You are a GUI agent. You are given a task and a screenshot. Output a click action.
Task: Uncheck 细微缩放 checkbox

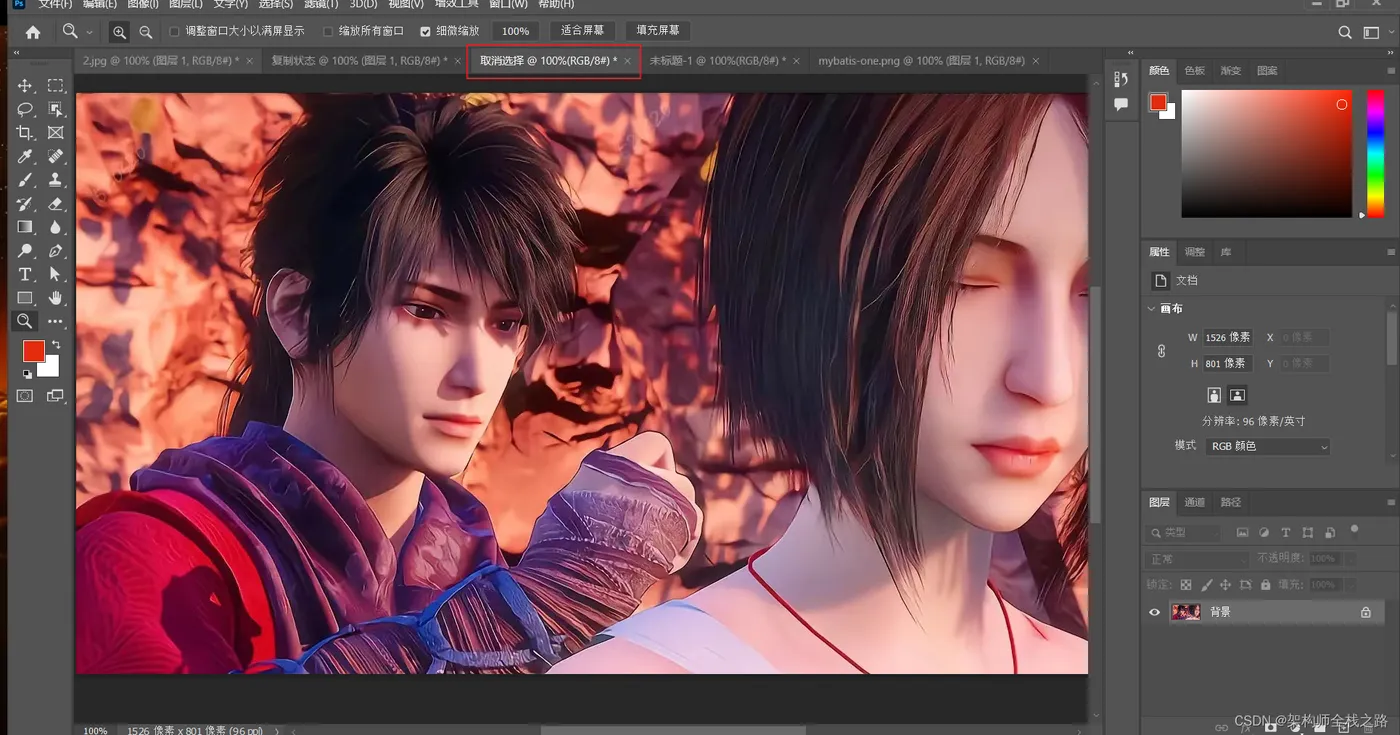click(425, 32)
